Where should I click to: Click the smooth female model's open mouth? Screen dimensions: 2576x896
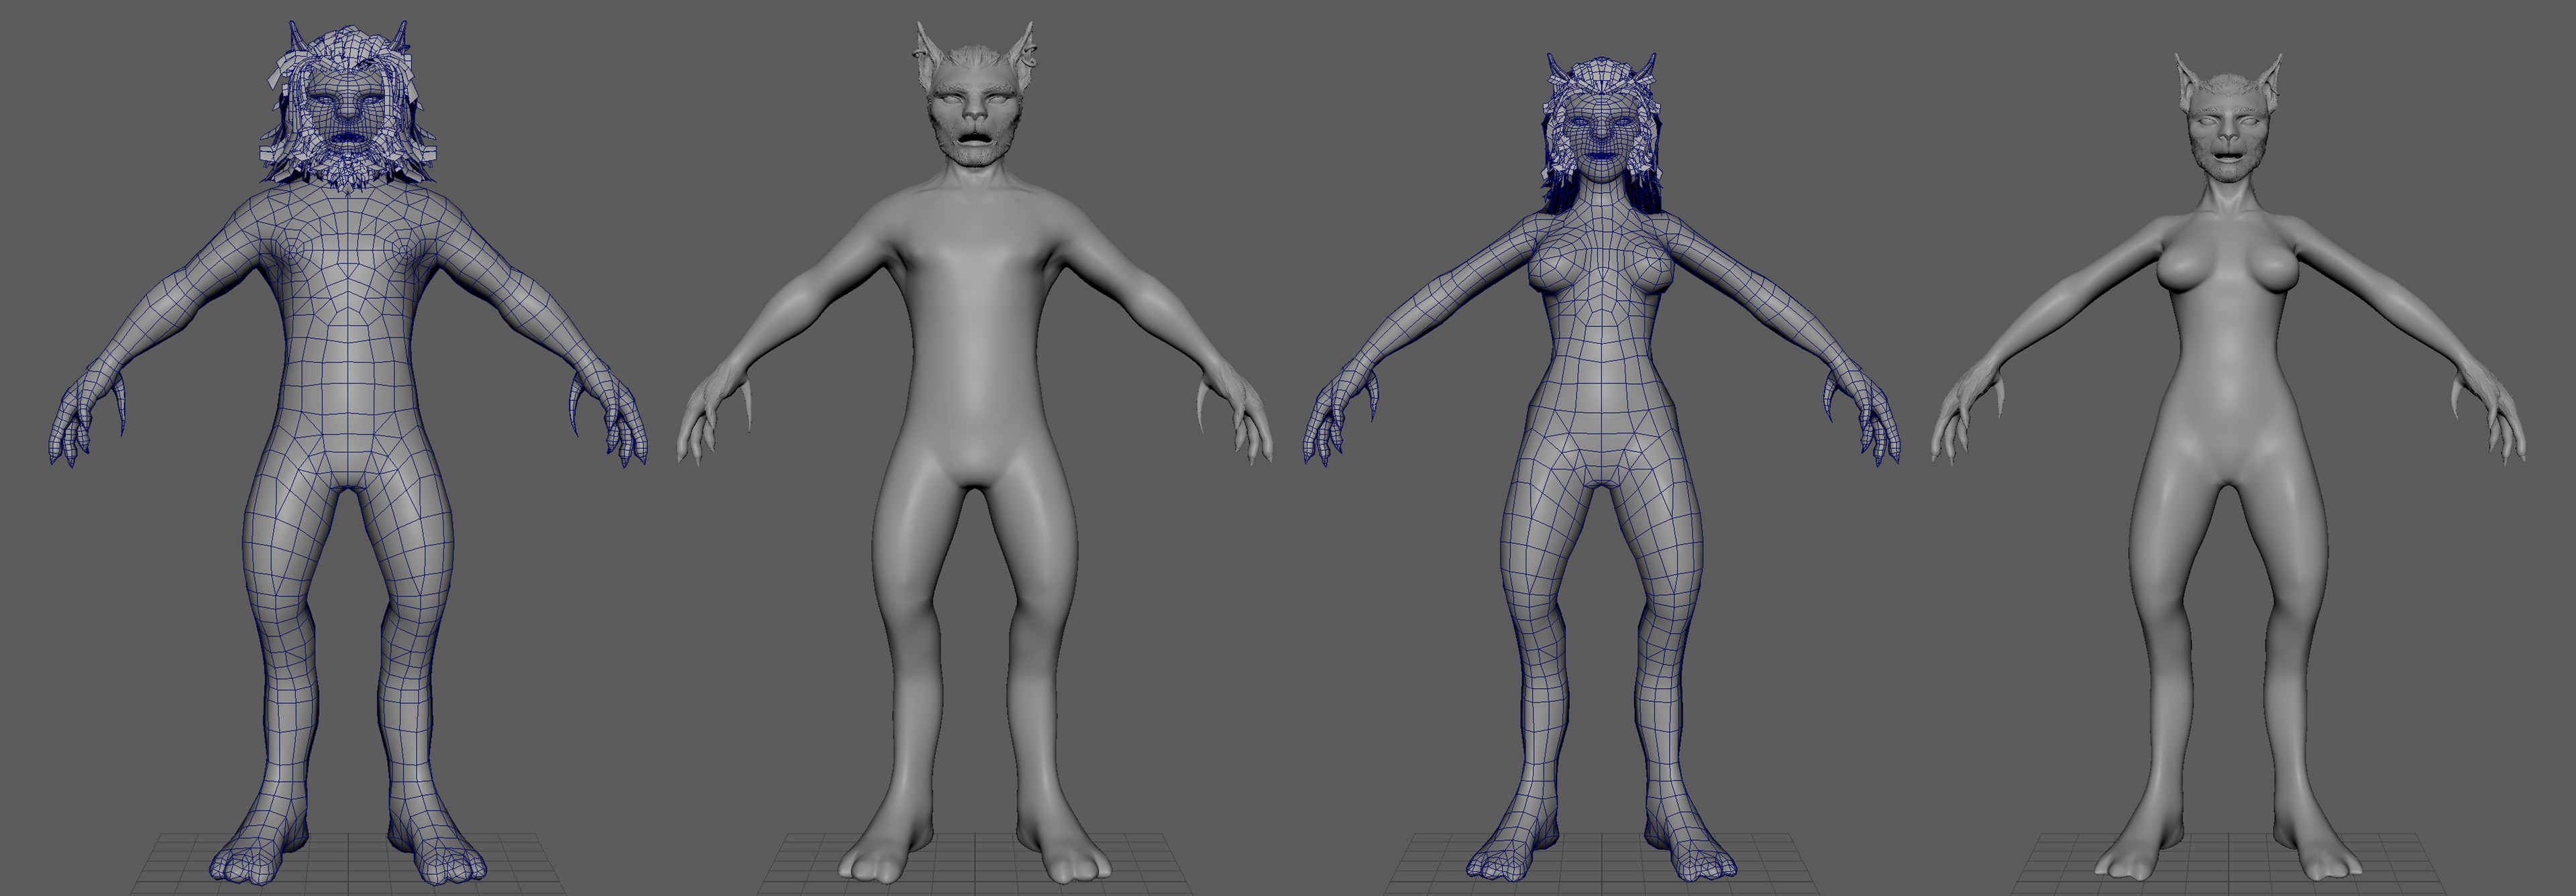2228,156
